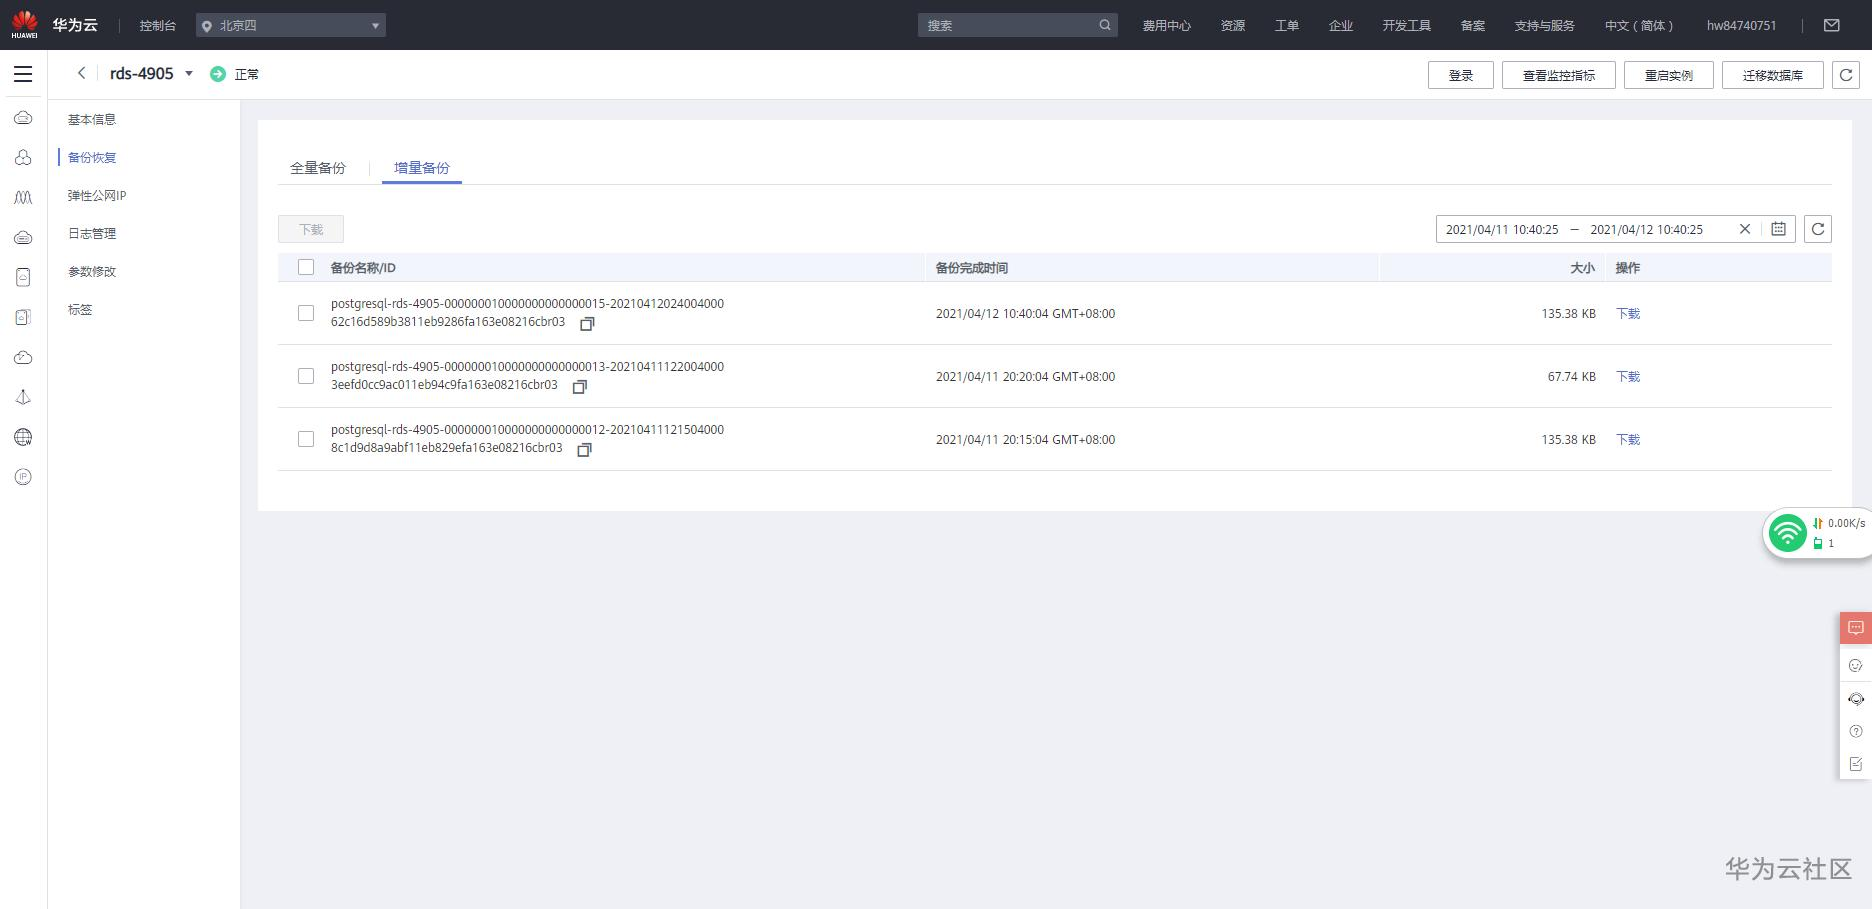Open the hamburger menu icon

coord(23,74)
